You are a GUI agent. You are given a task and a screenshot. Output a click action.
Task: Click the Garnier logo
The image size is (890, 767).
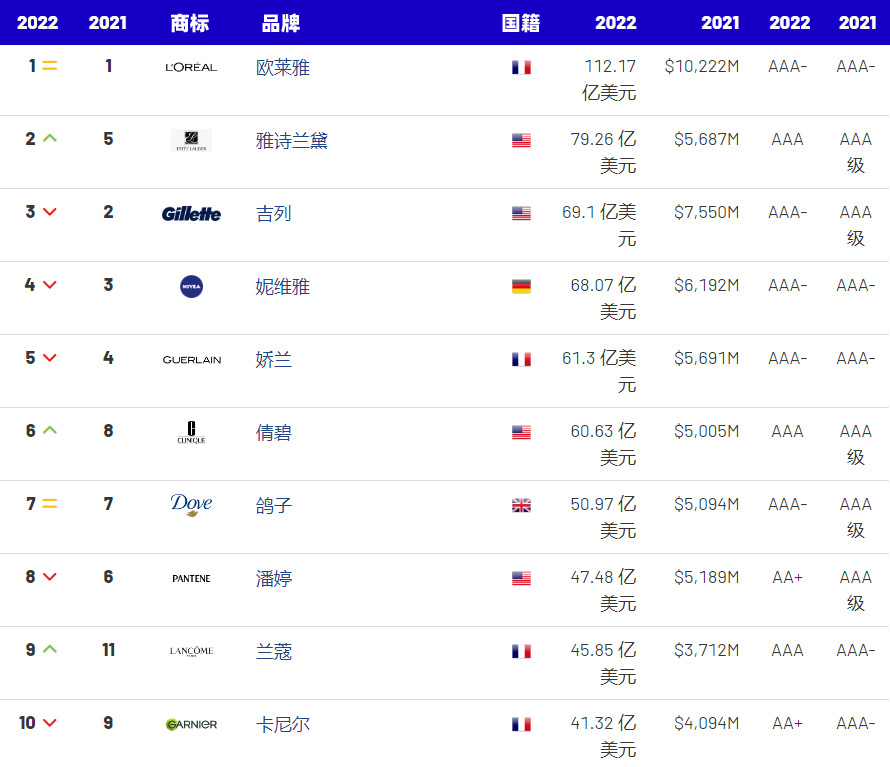click(x=191, y=724)
